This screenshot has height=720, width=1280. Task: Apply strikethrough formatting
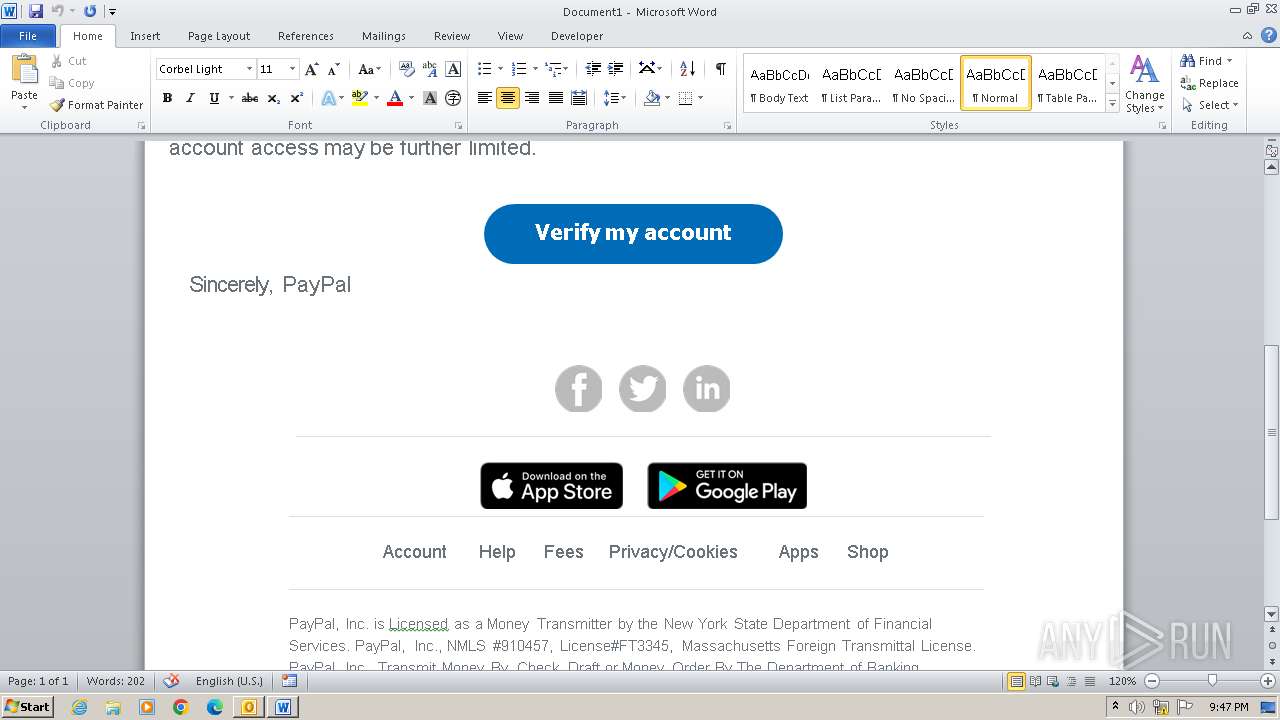(250, 98)
